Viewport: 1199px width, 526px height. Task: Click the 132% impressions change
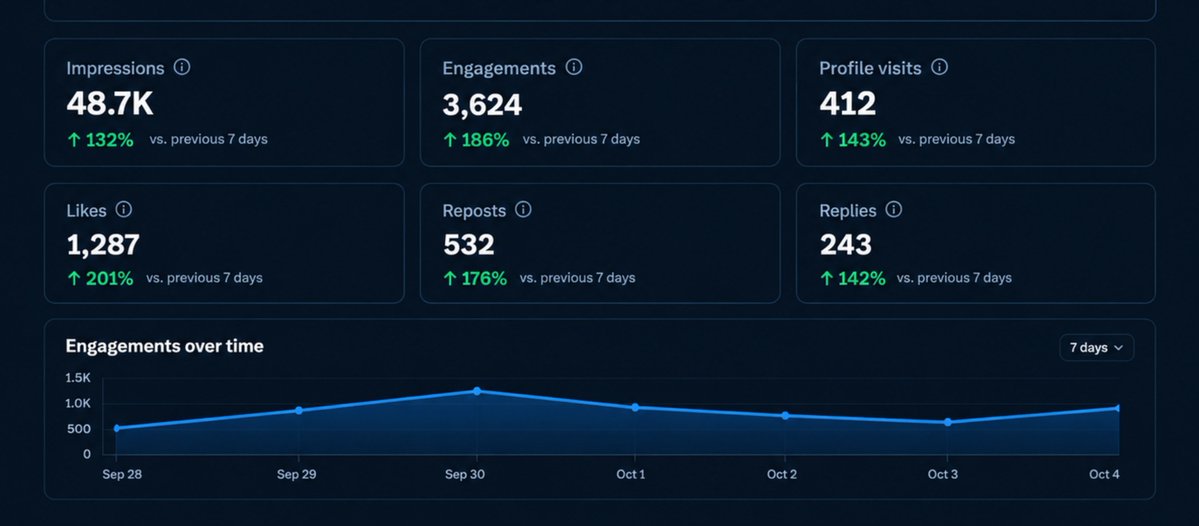[101, 140]
